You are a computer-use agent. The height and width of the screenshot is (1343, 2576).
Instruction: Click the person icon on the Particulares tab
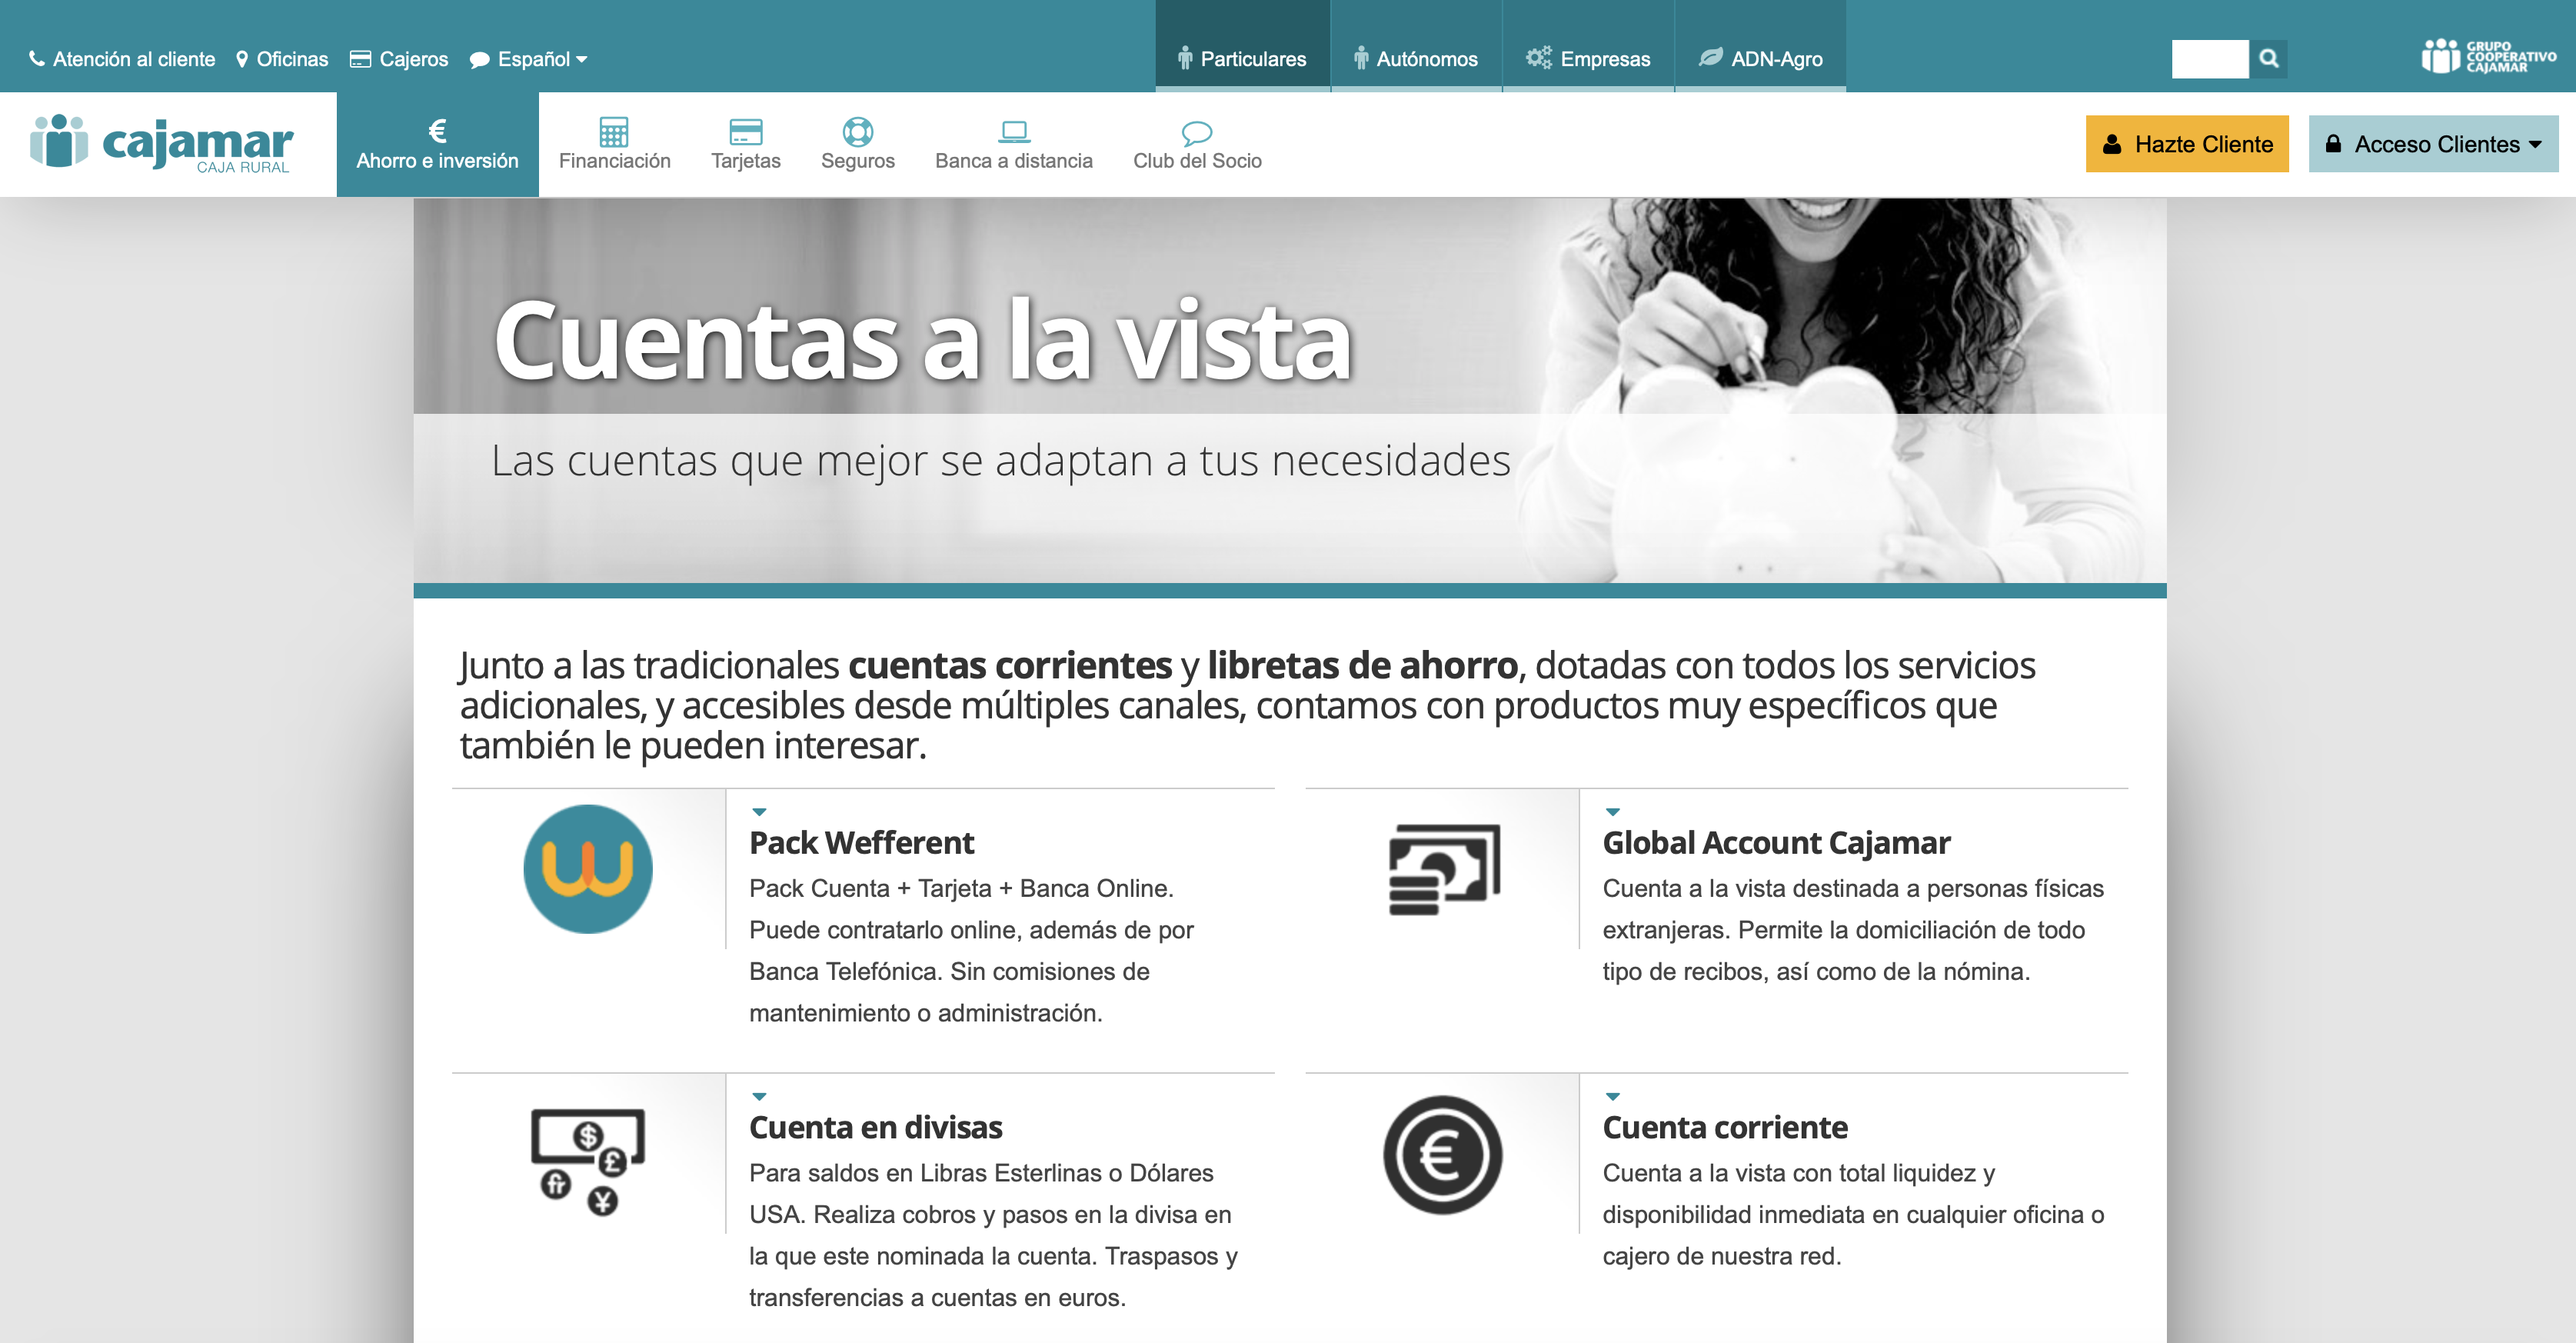[1185, 58]
